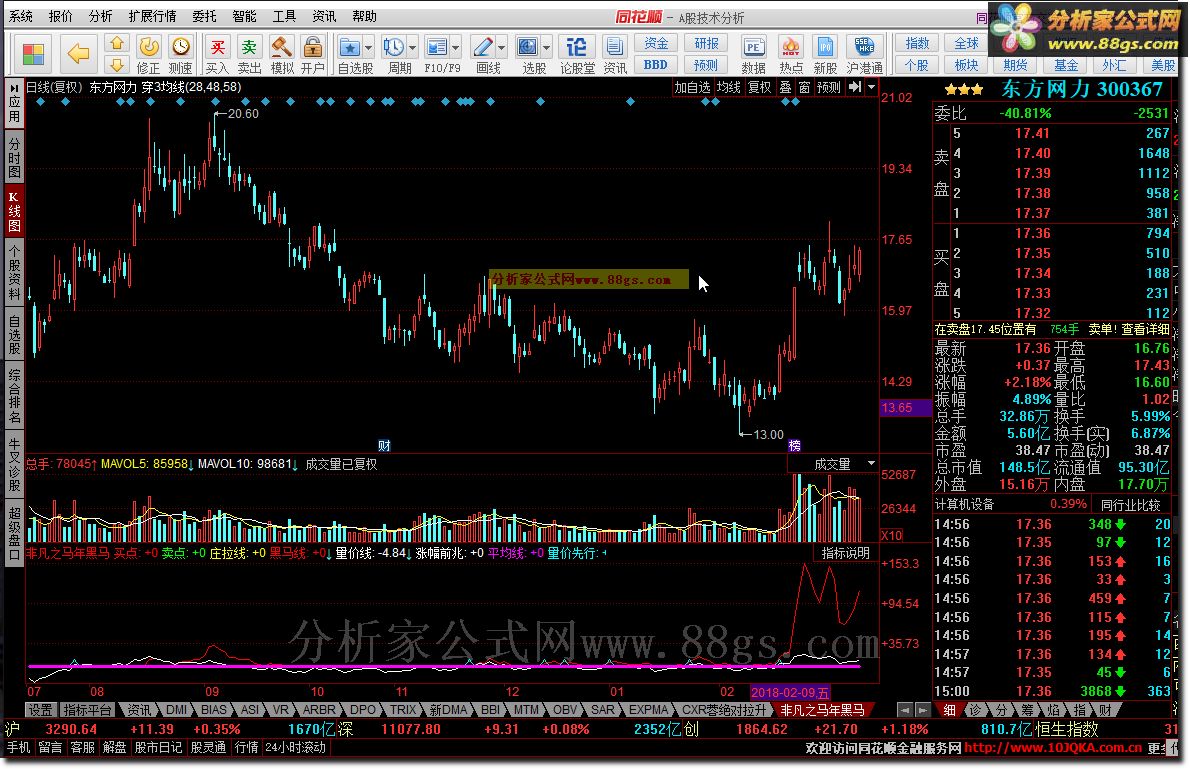Go back with the yellow left arrow
The width and height of the screenshot is (1190, 769).
click(x=77, y=54)
